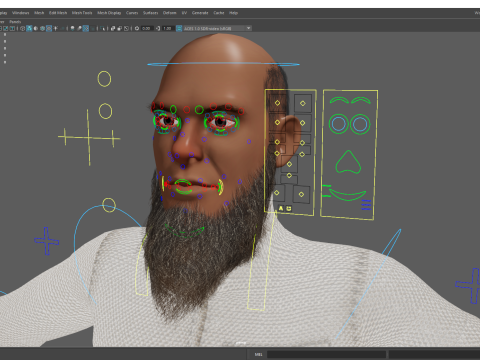Click the A icon at slider panel bottom
Image resolution: width=480 pixels, height=360 pixels.
[x=281, y=208]
